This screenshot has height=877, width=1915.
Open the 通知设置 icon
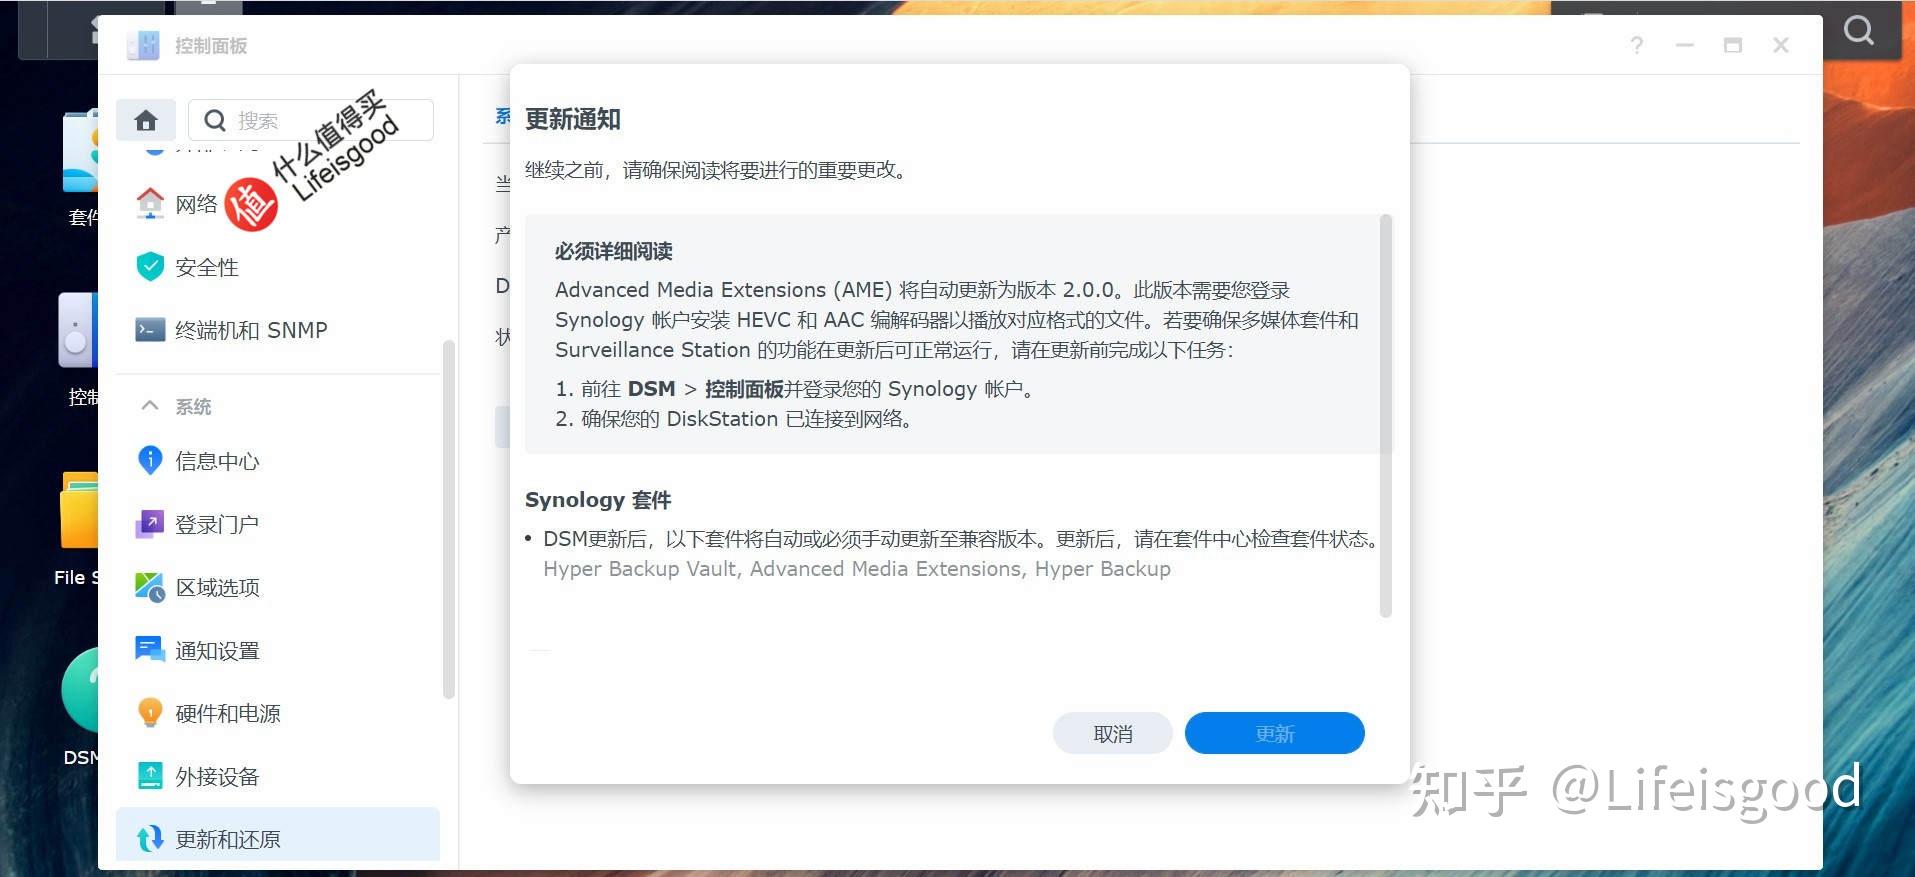click(150, 650)
